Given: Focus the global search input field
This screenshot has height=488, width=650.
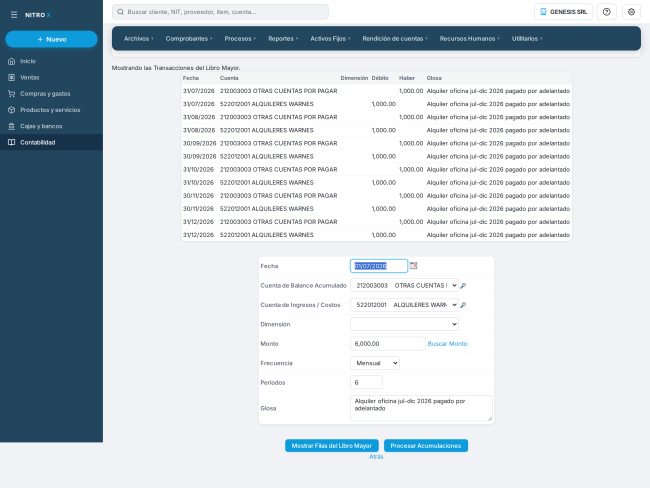Looking at the screenshot, I should tap(220, 12).
